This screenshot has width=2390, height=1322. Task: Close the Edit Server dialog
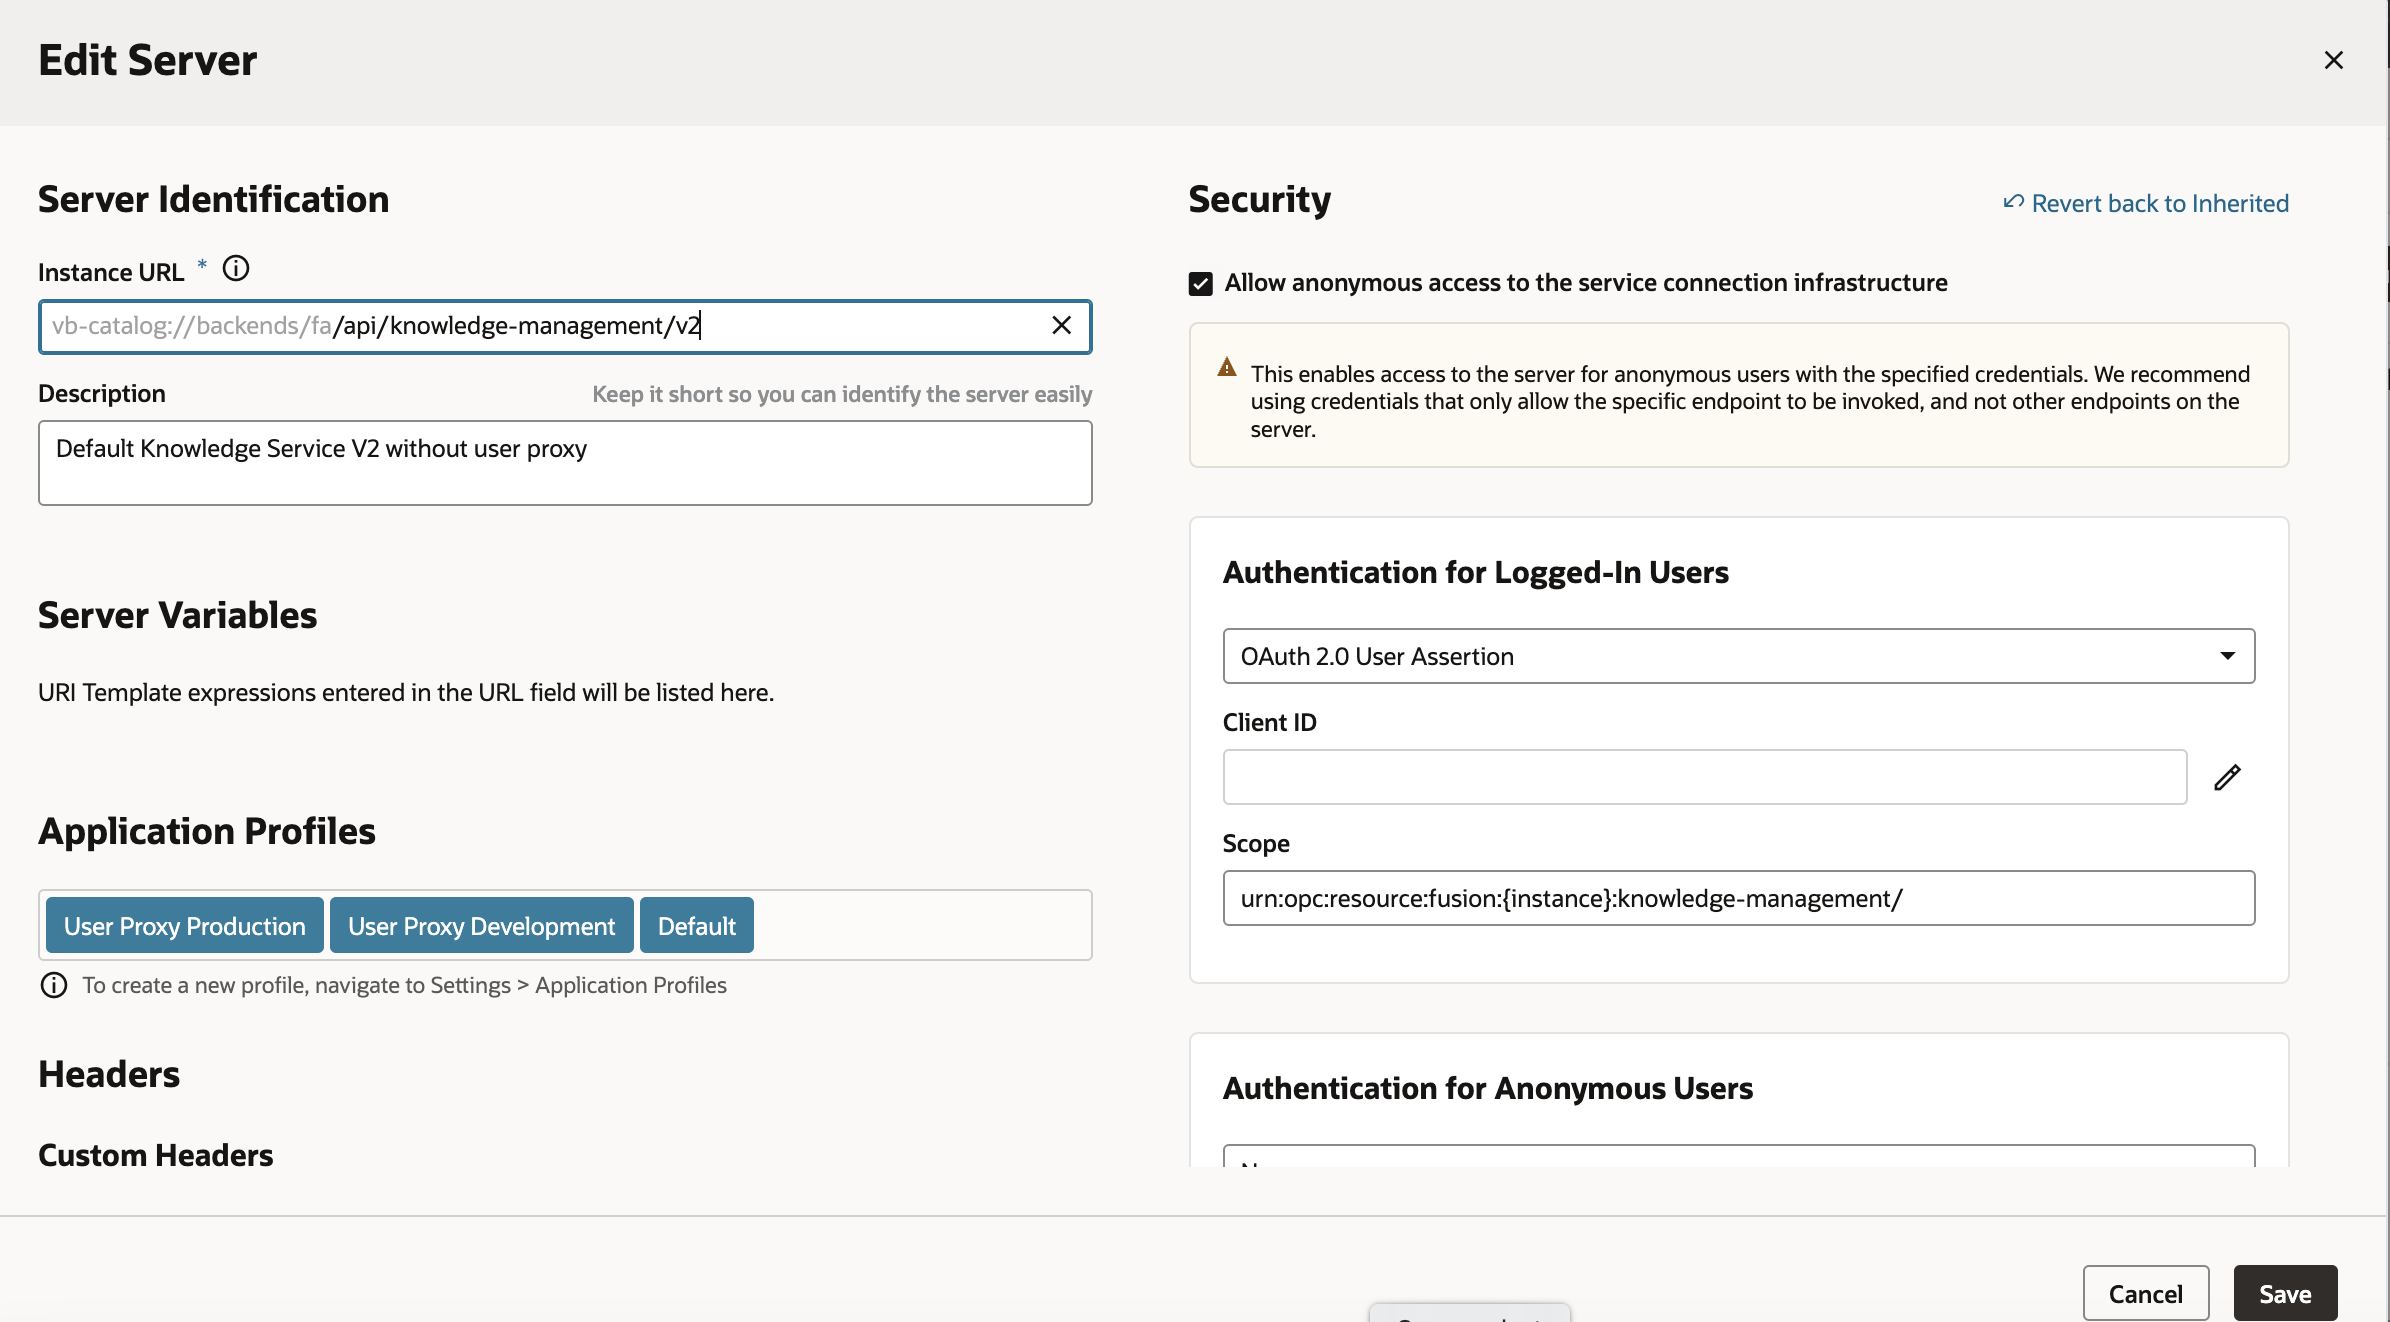[2333, 60]
